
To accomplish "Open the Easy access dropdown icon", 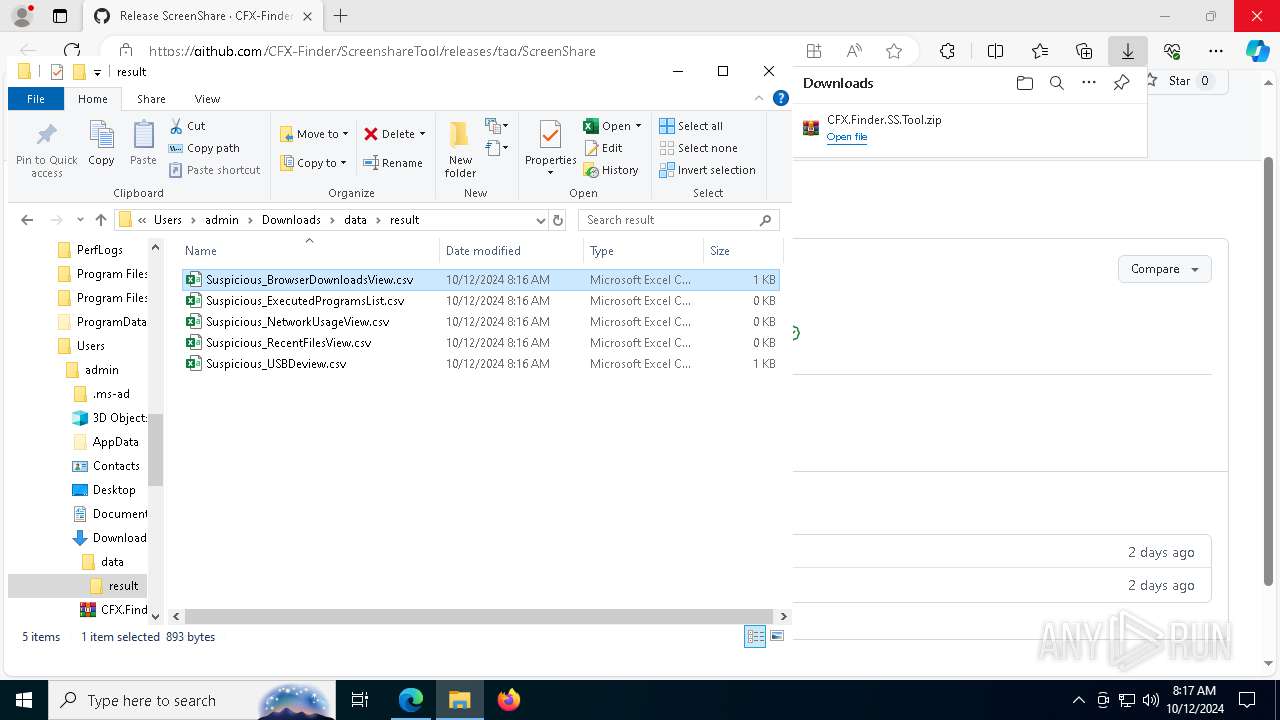I will tap(497, 149).
